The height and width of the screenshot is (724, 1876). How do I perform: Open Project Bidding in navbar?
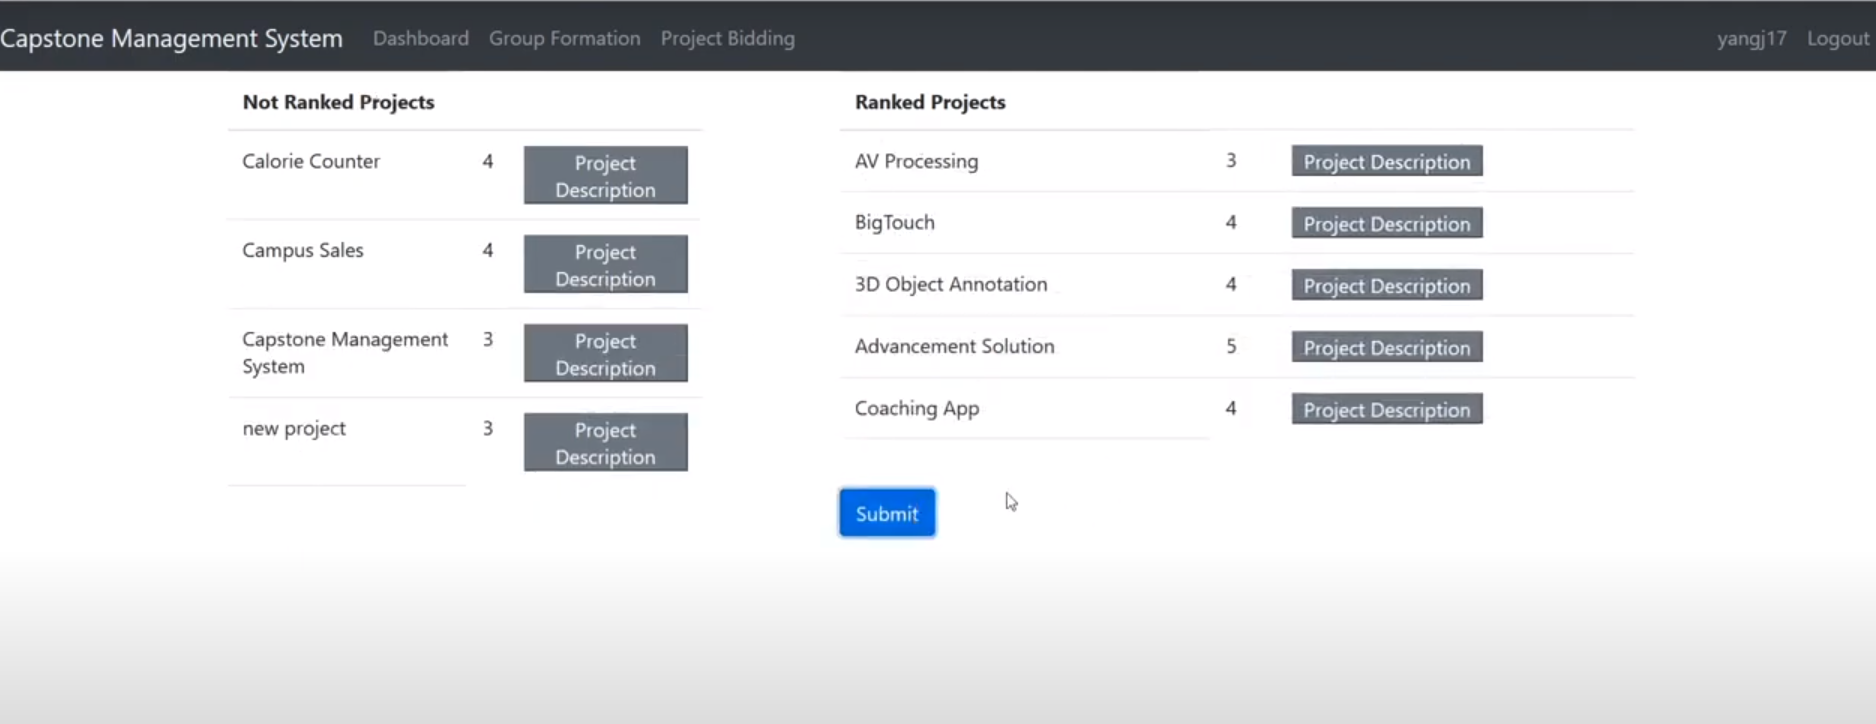point(727,38)
